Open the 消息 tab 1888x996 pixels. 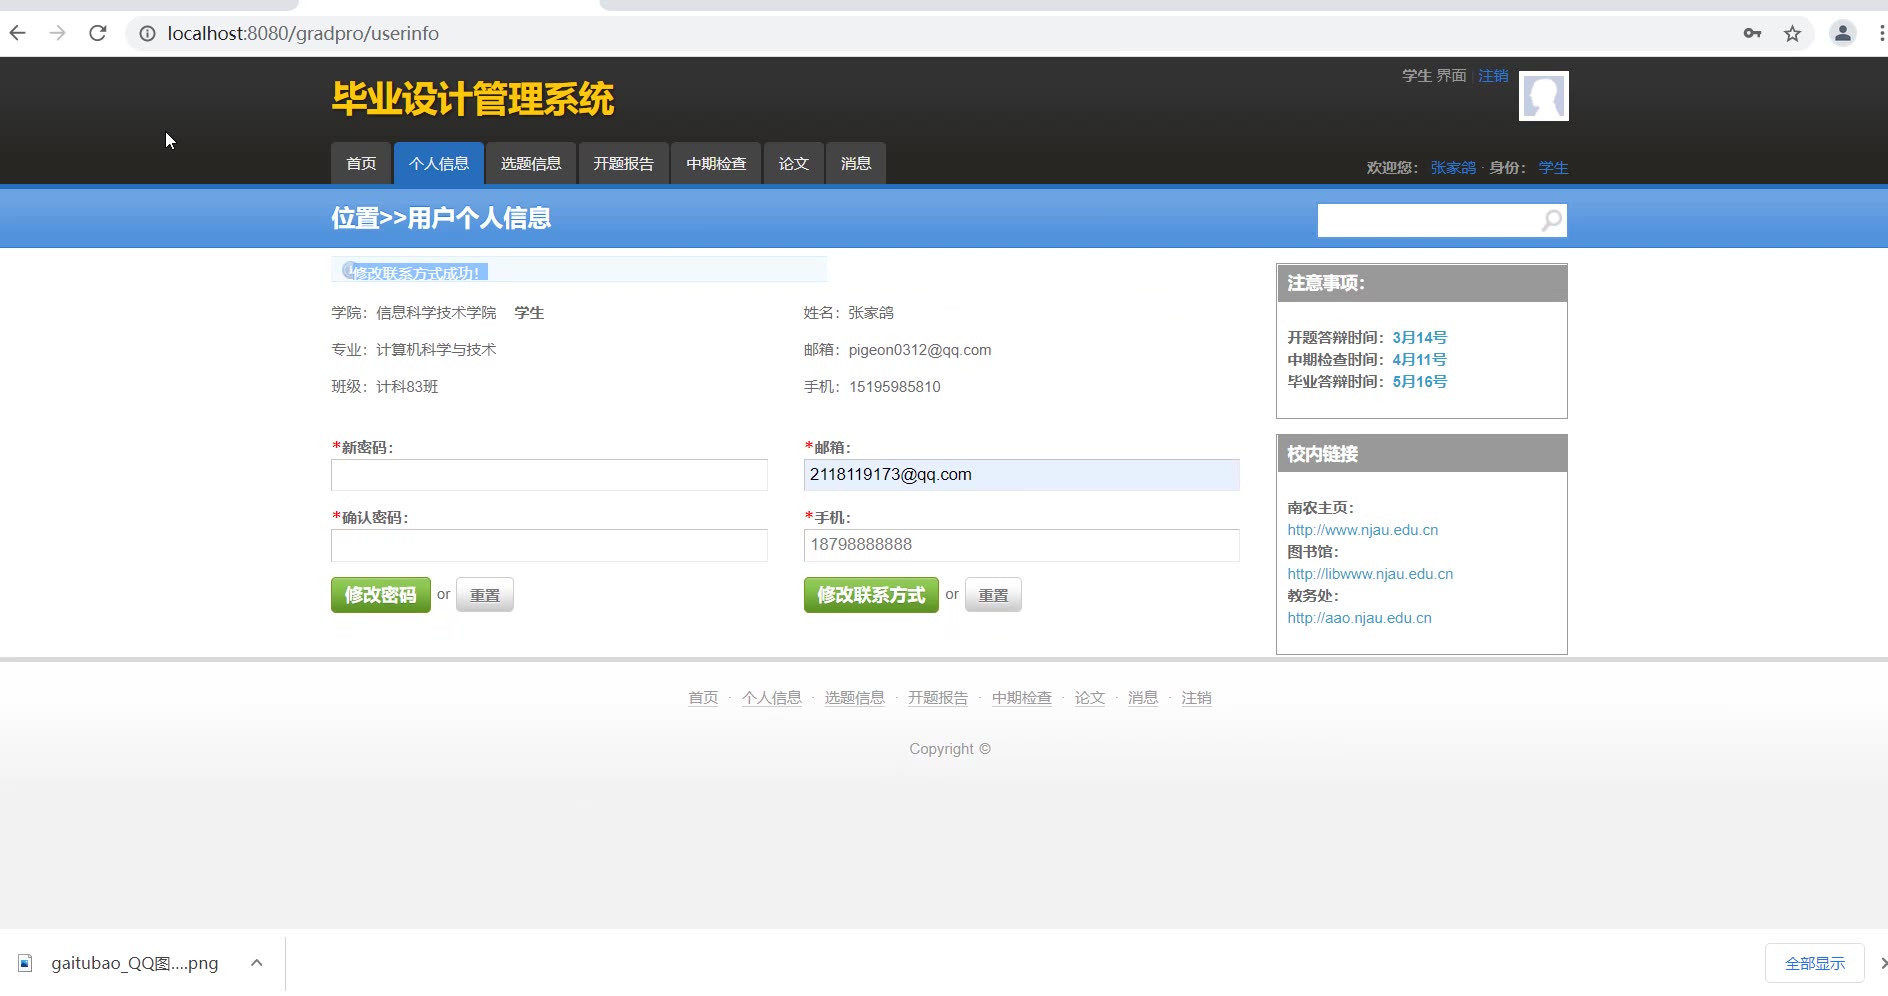[x=856, y=164]
